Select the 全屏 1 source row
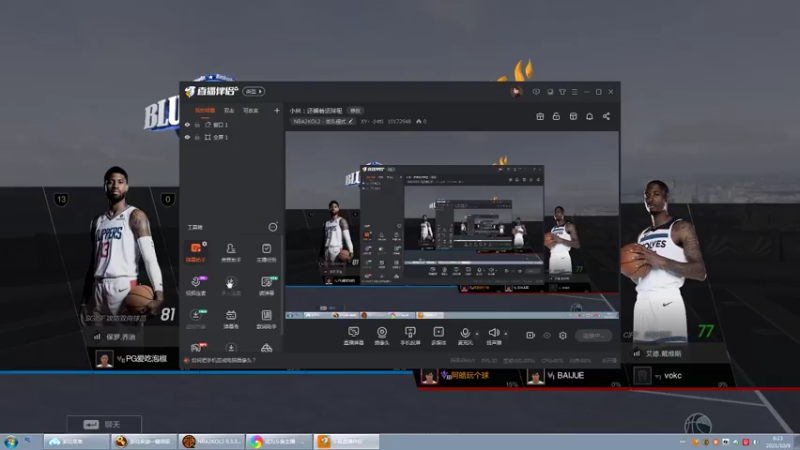This screenshot has height=450, width=800. coord(232,137)
